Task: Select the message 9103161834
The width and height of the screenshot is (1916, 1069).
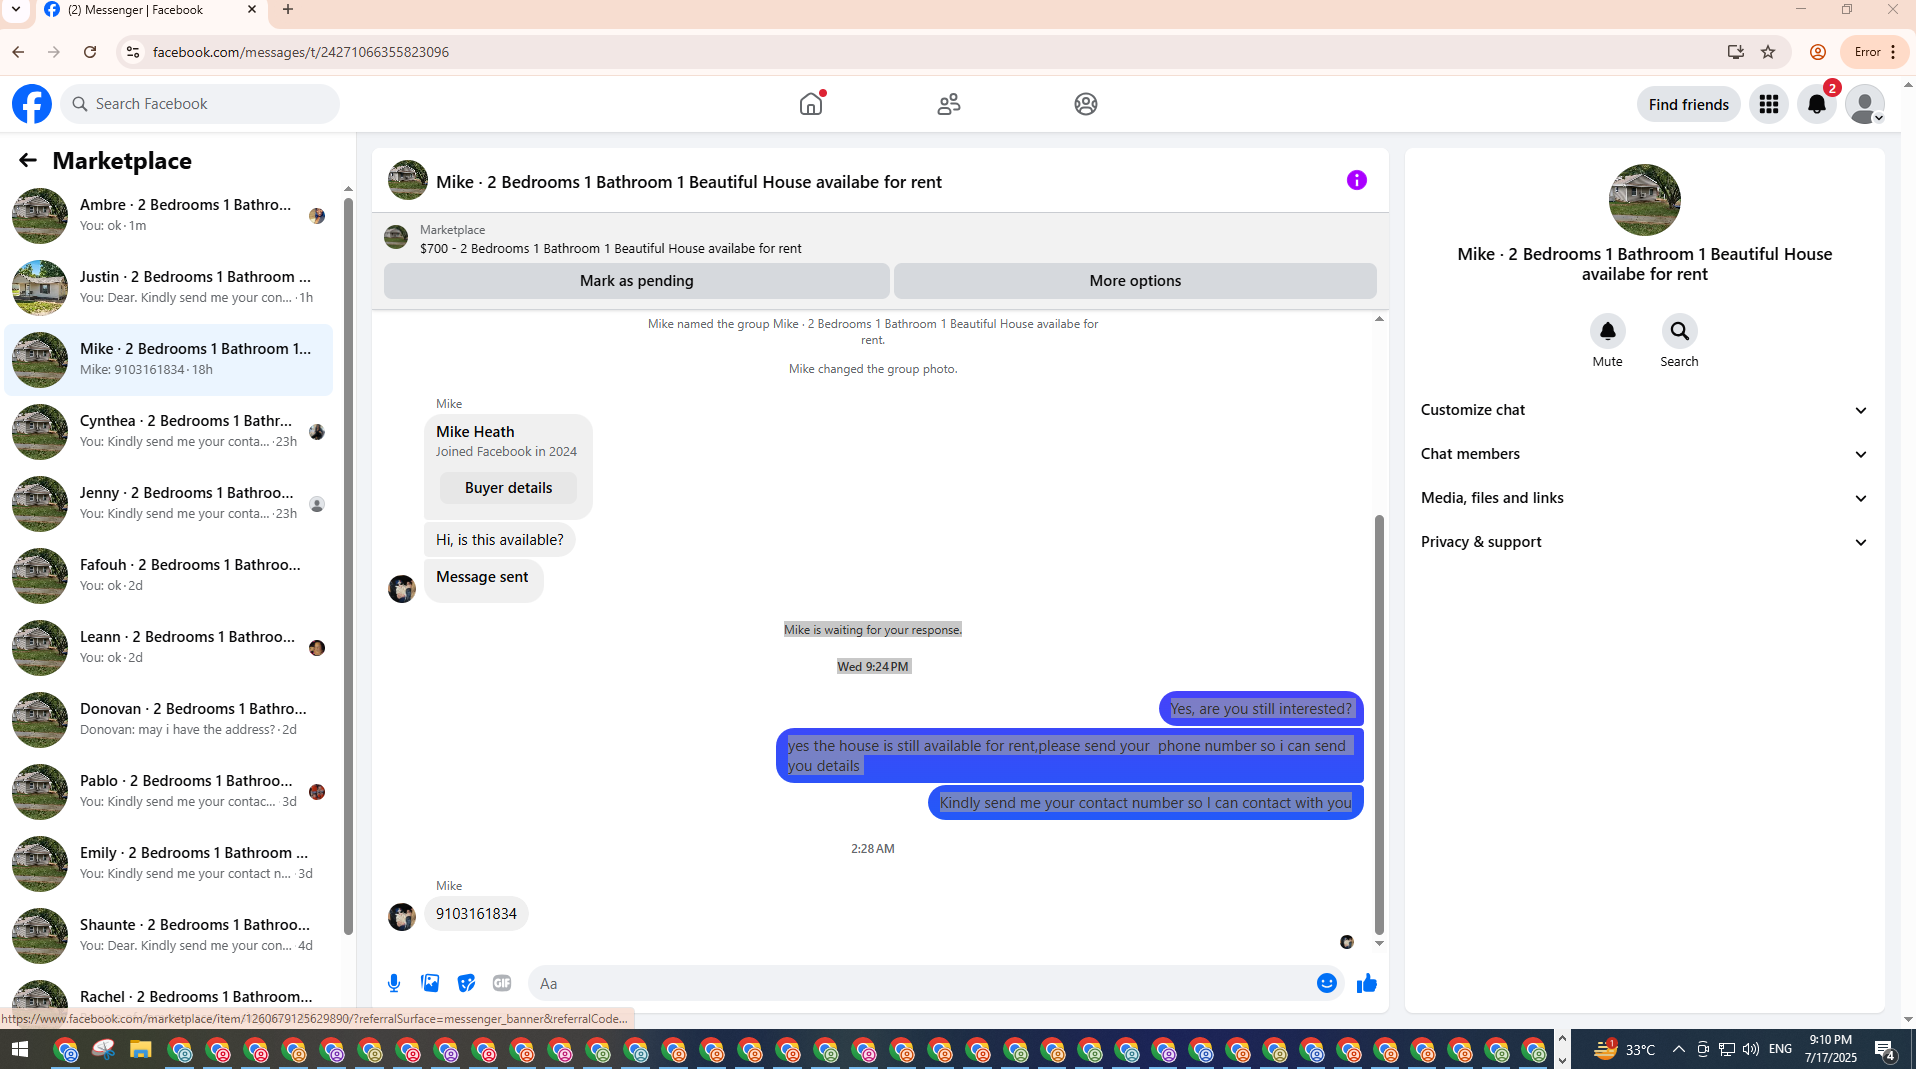Action: pyautogui.click(x=476, y=914)
